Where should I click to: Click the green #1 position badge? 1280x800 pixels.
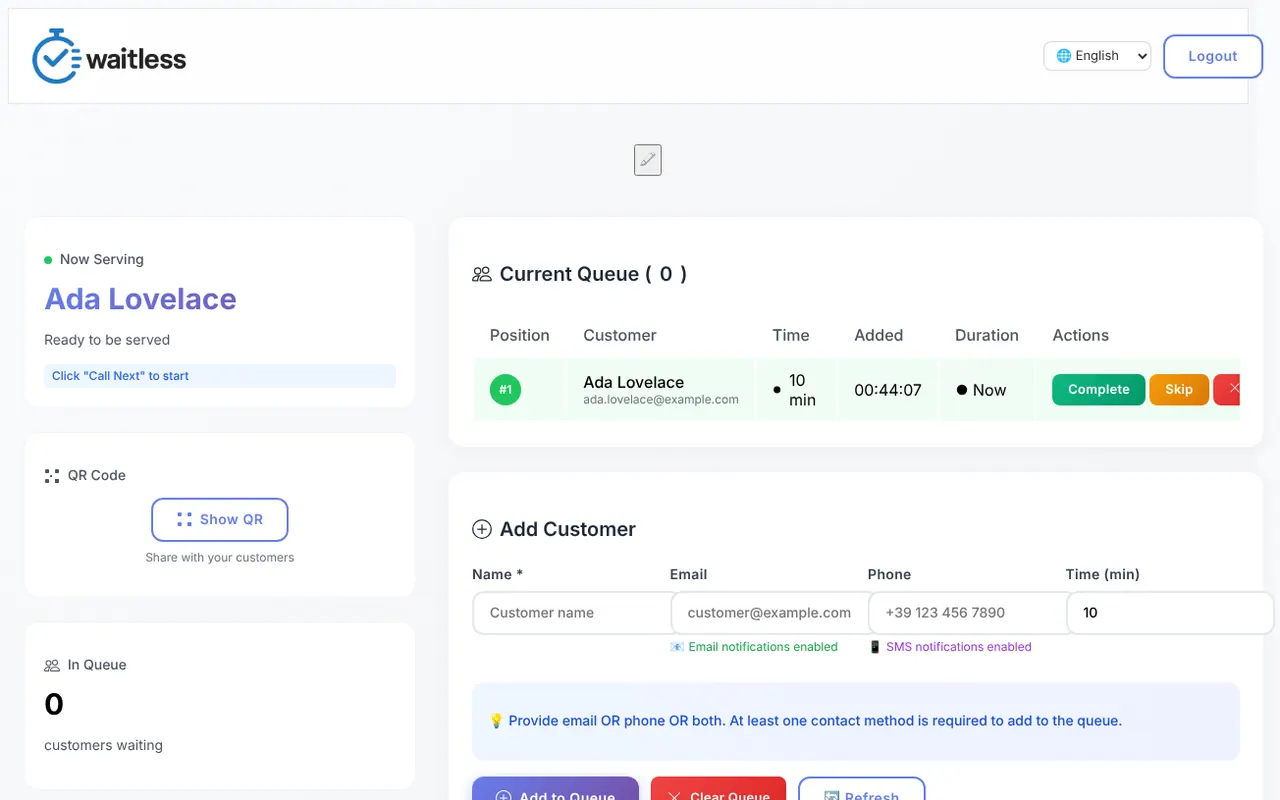point(505,390)
